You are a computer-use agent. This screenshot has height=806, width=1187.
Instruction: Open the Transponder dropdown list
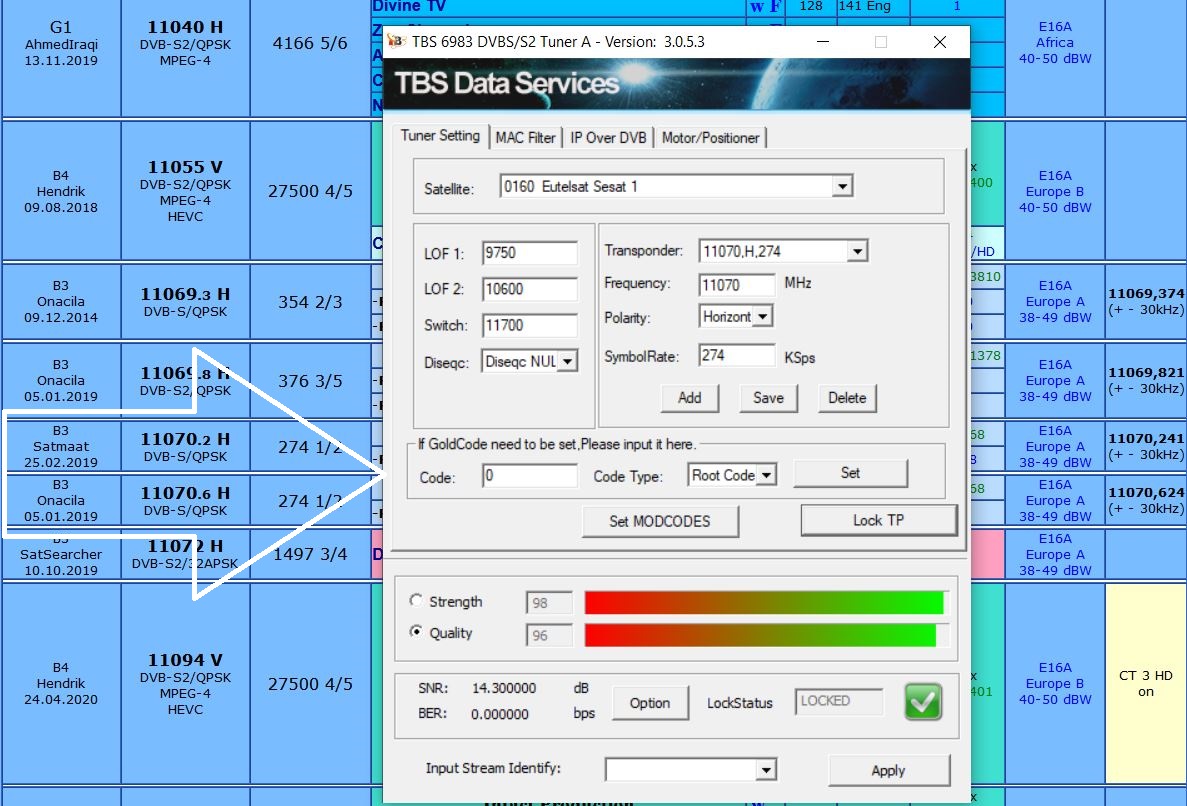click(857, 251)
